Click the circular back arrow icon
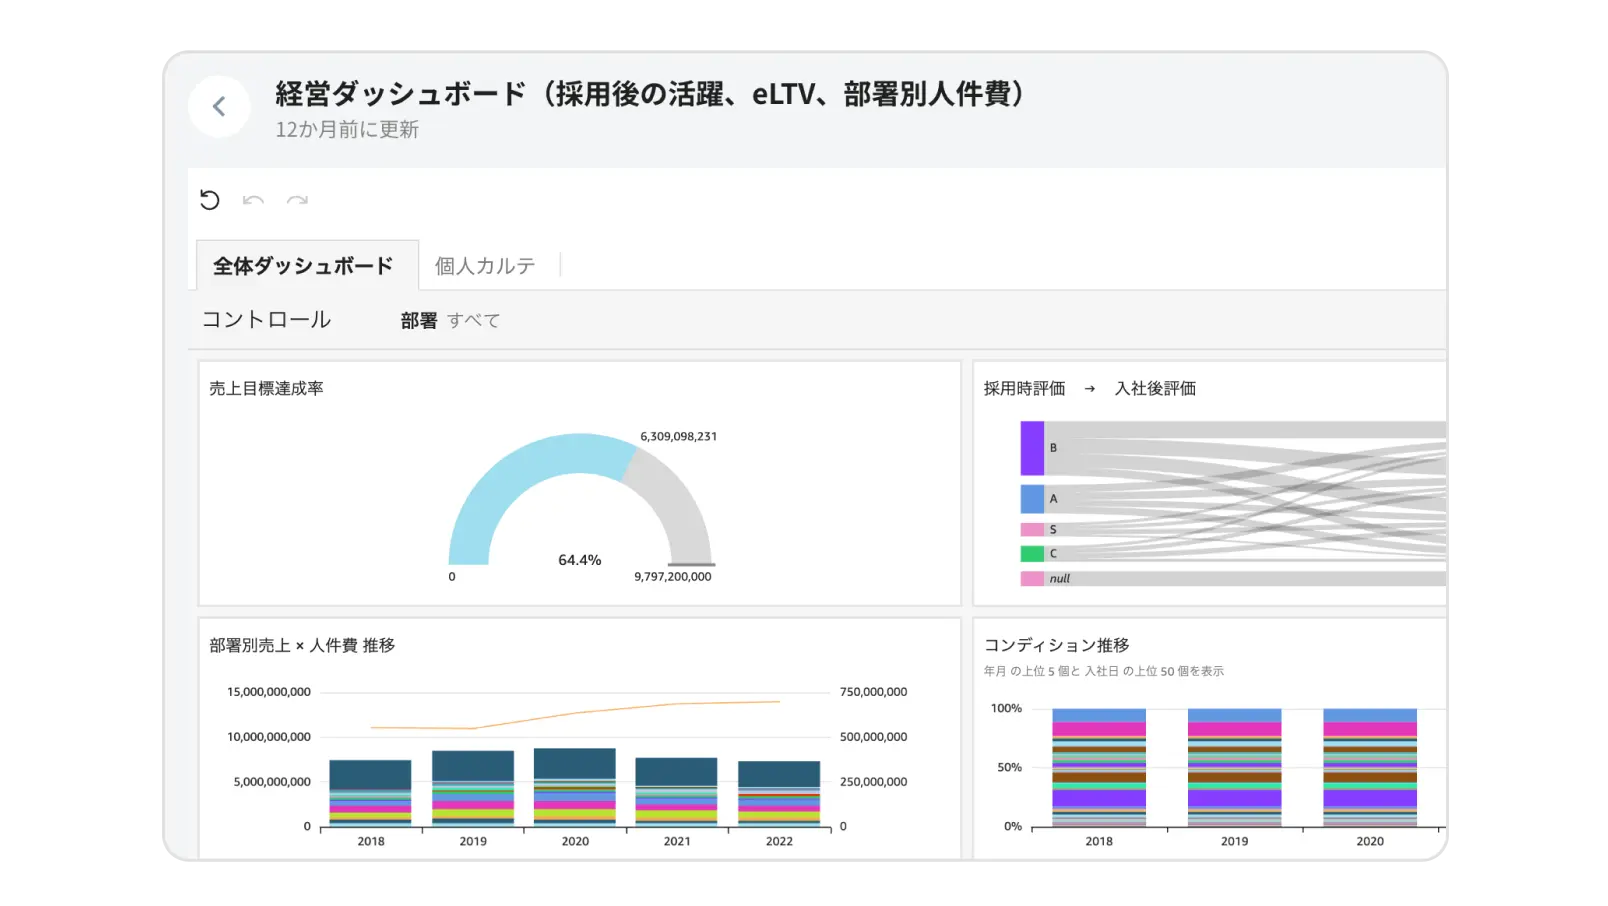This screenshot has width=1608, height=906. coord(219,106)
